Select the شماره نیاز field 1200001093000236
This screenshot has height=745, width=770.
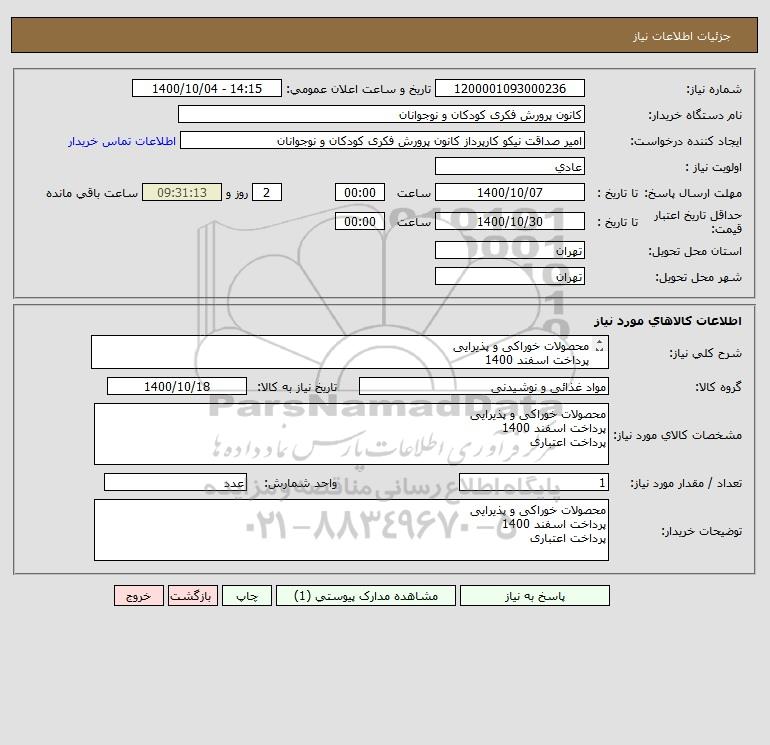pos(510,88)
